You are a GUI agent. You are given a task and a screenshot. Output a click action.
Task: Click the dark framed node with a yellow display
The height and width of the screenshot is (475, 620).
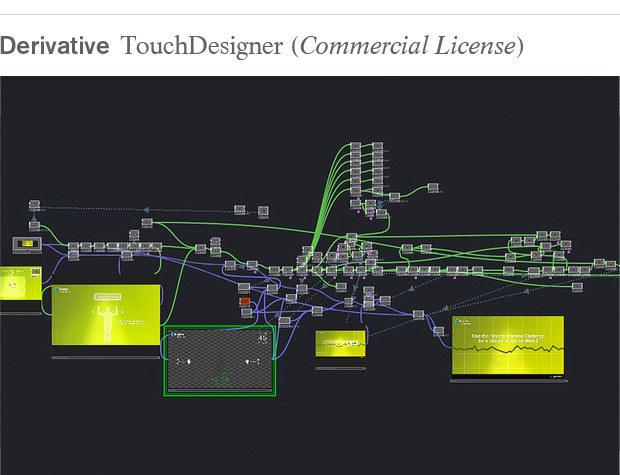[27, 244]
